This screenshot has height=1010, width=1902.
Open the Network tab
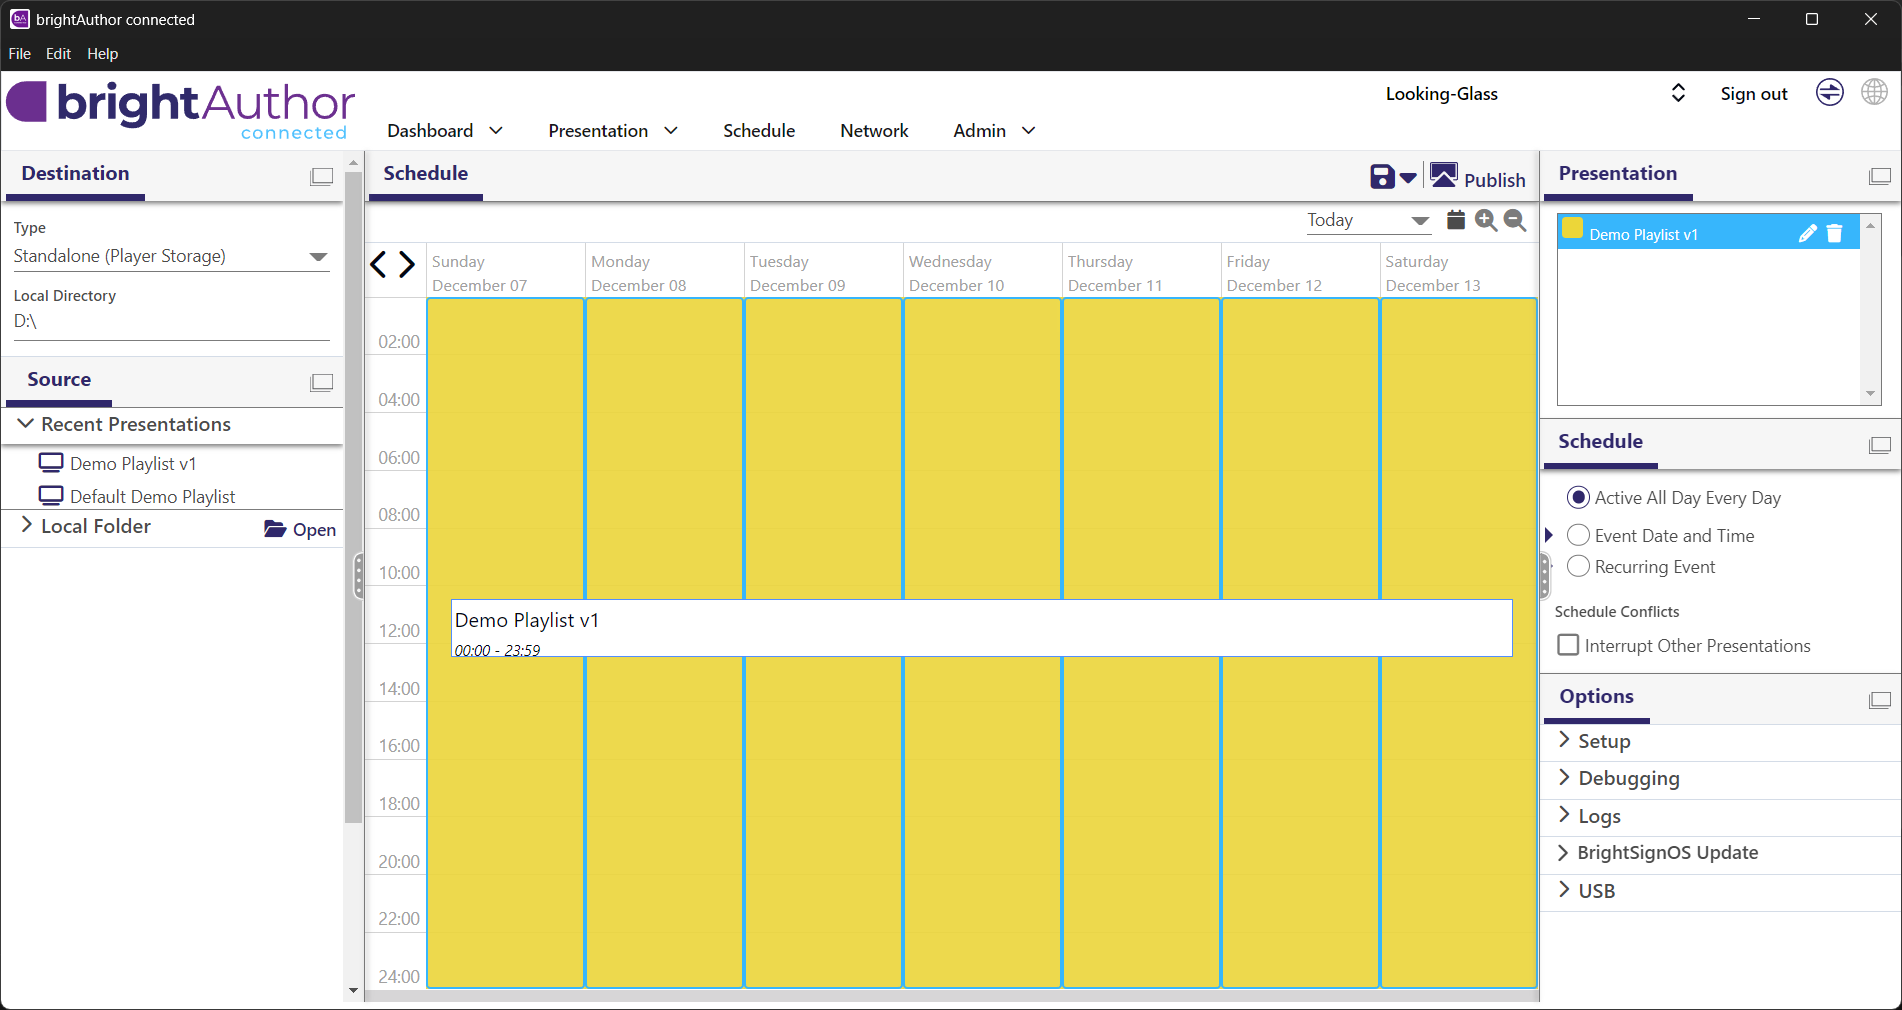873,131
